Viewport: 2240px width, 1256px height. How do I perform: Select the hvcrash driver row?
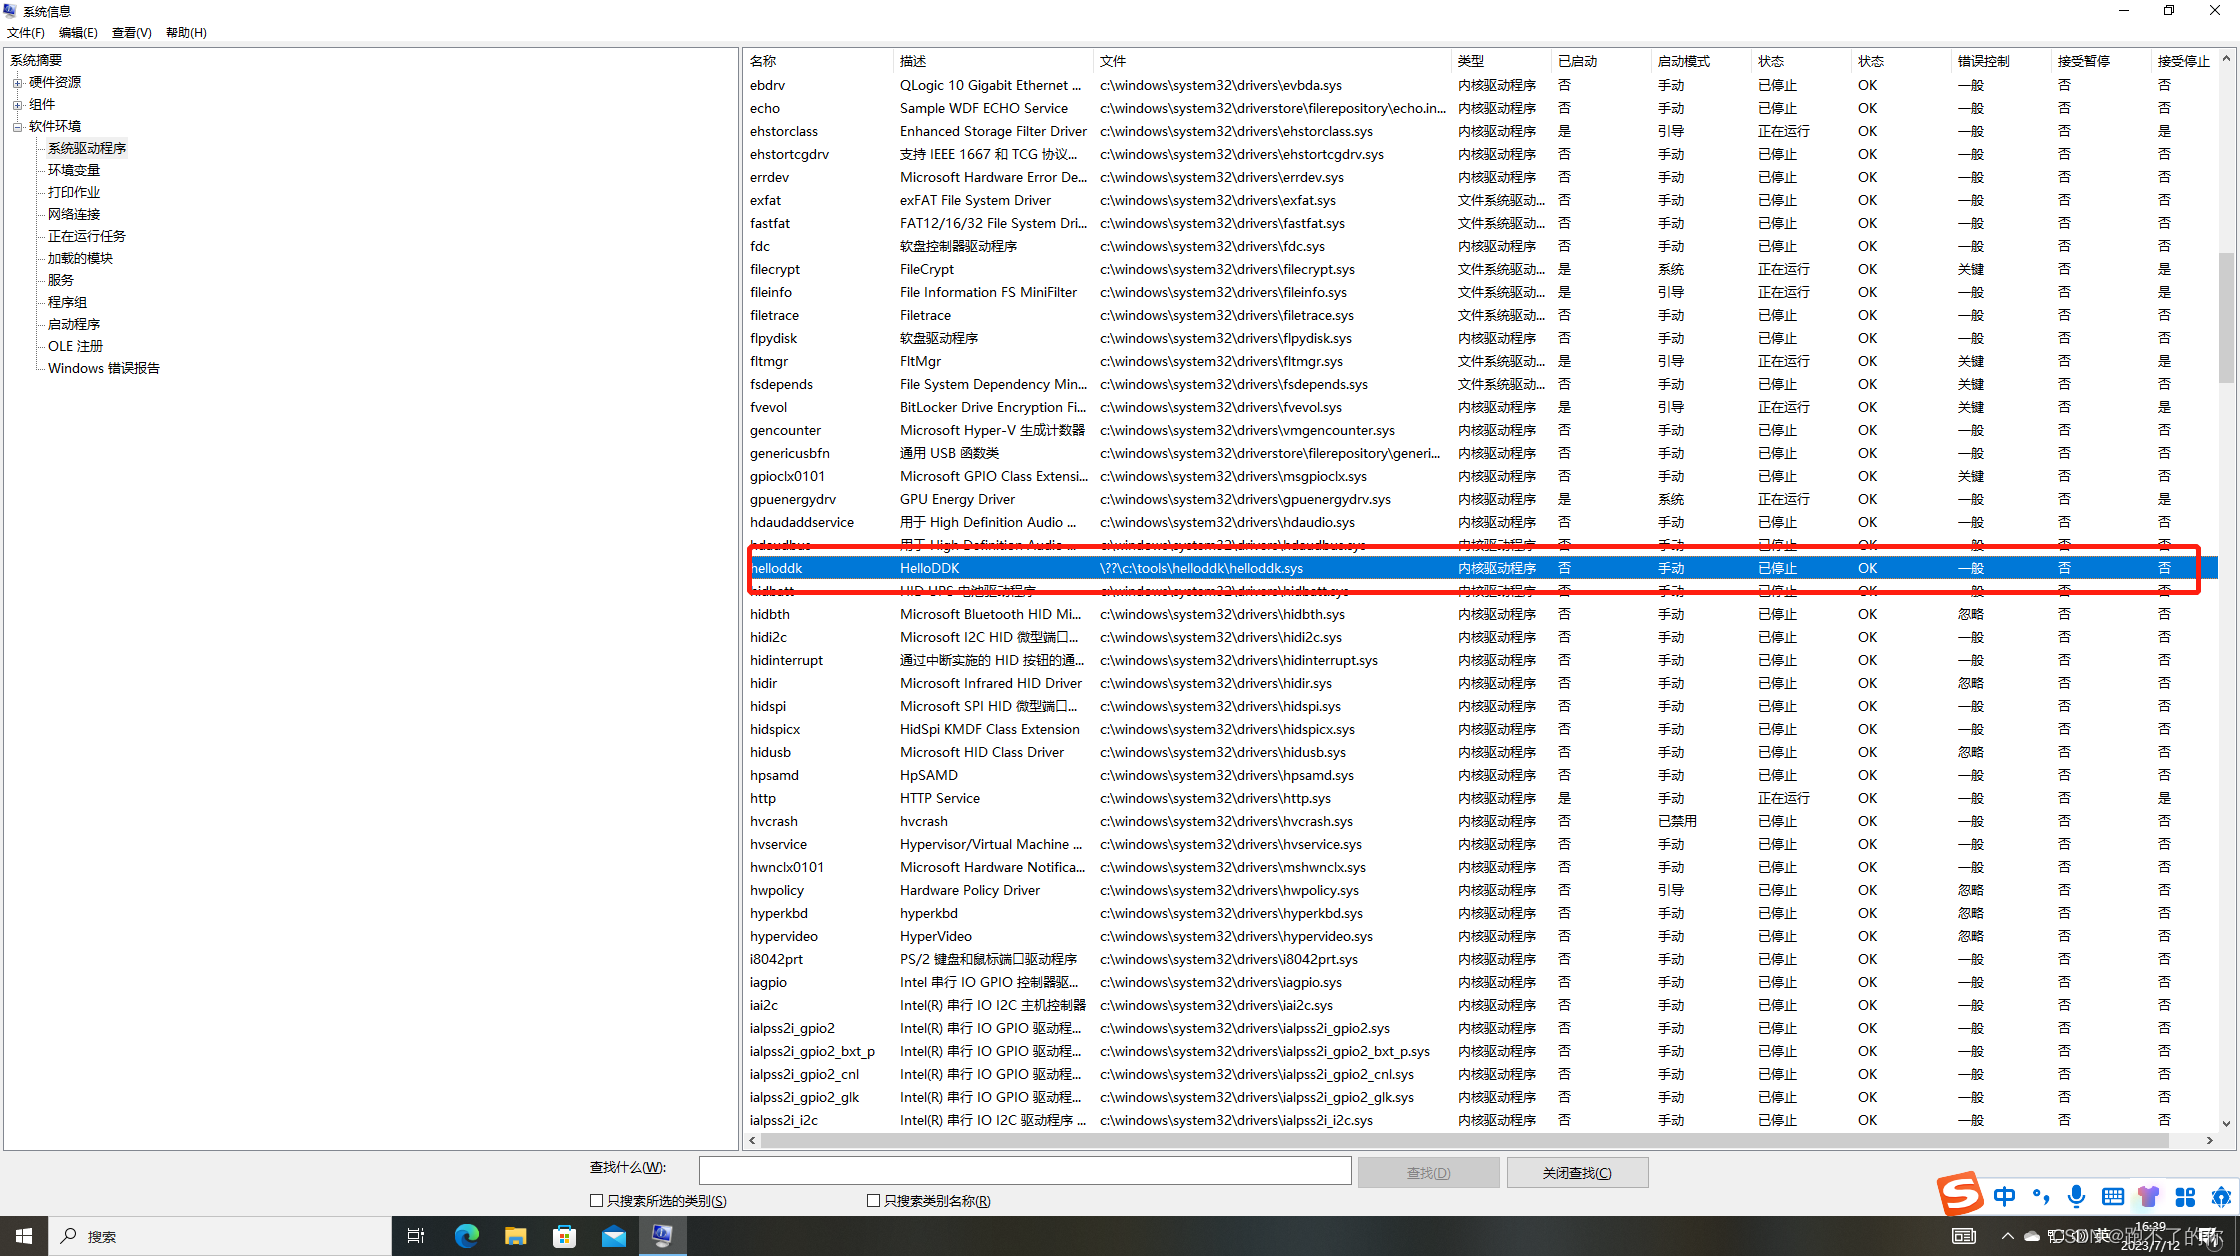pos(1481,821)
